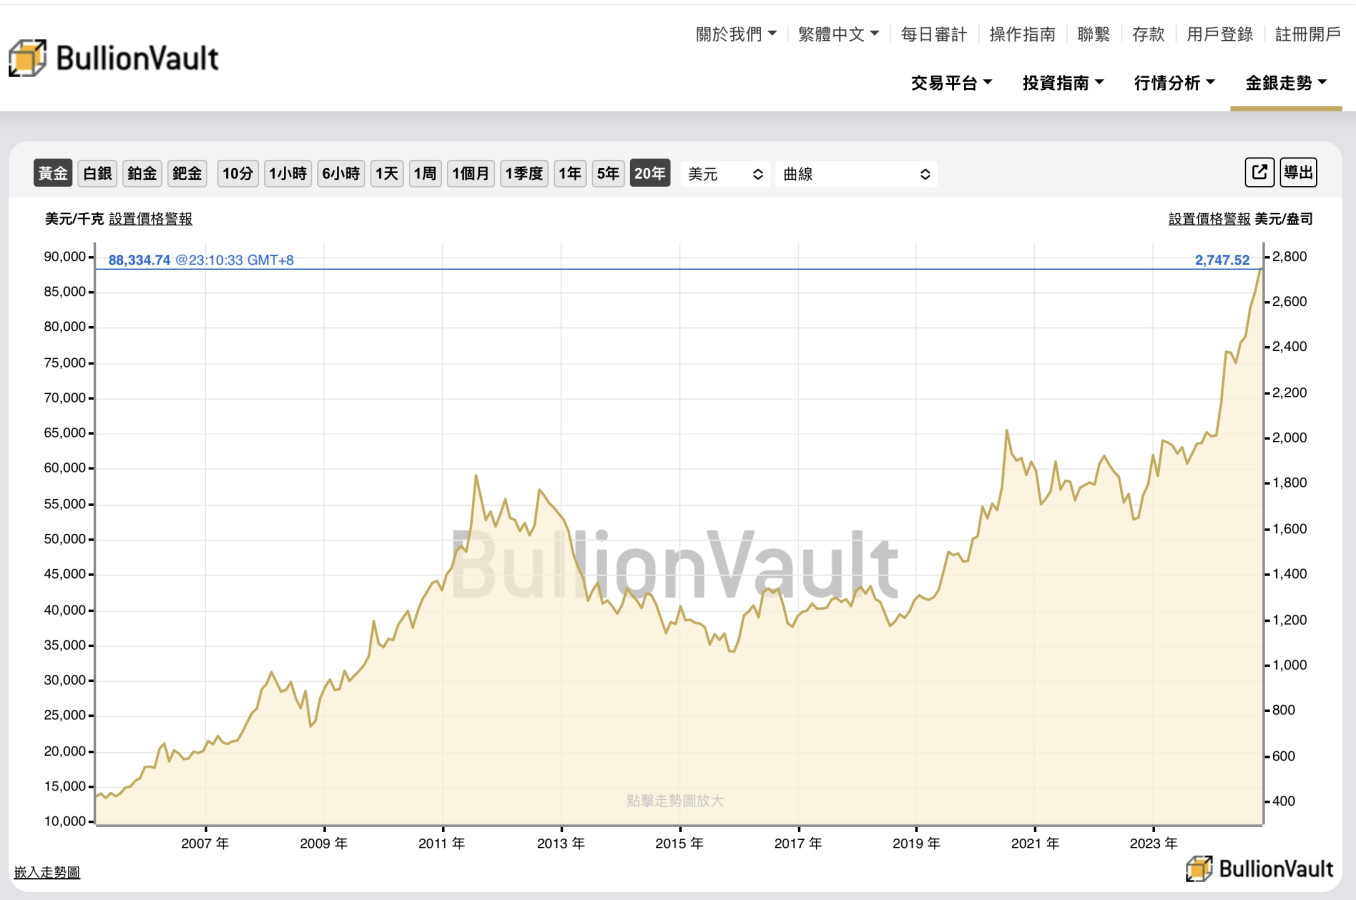1356x900 pixels.
Task: Expand the 關於我們 menu
Action: [x=736, y=34]
